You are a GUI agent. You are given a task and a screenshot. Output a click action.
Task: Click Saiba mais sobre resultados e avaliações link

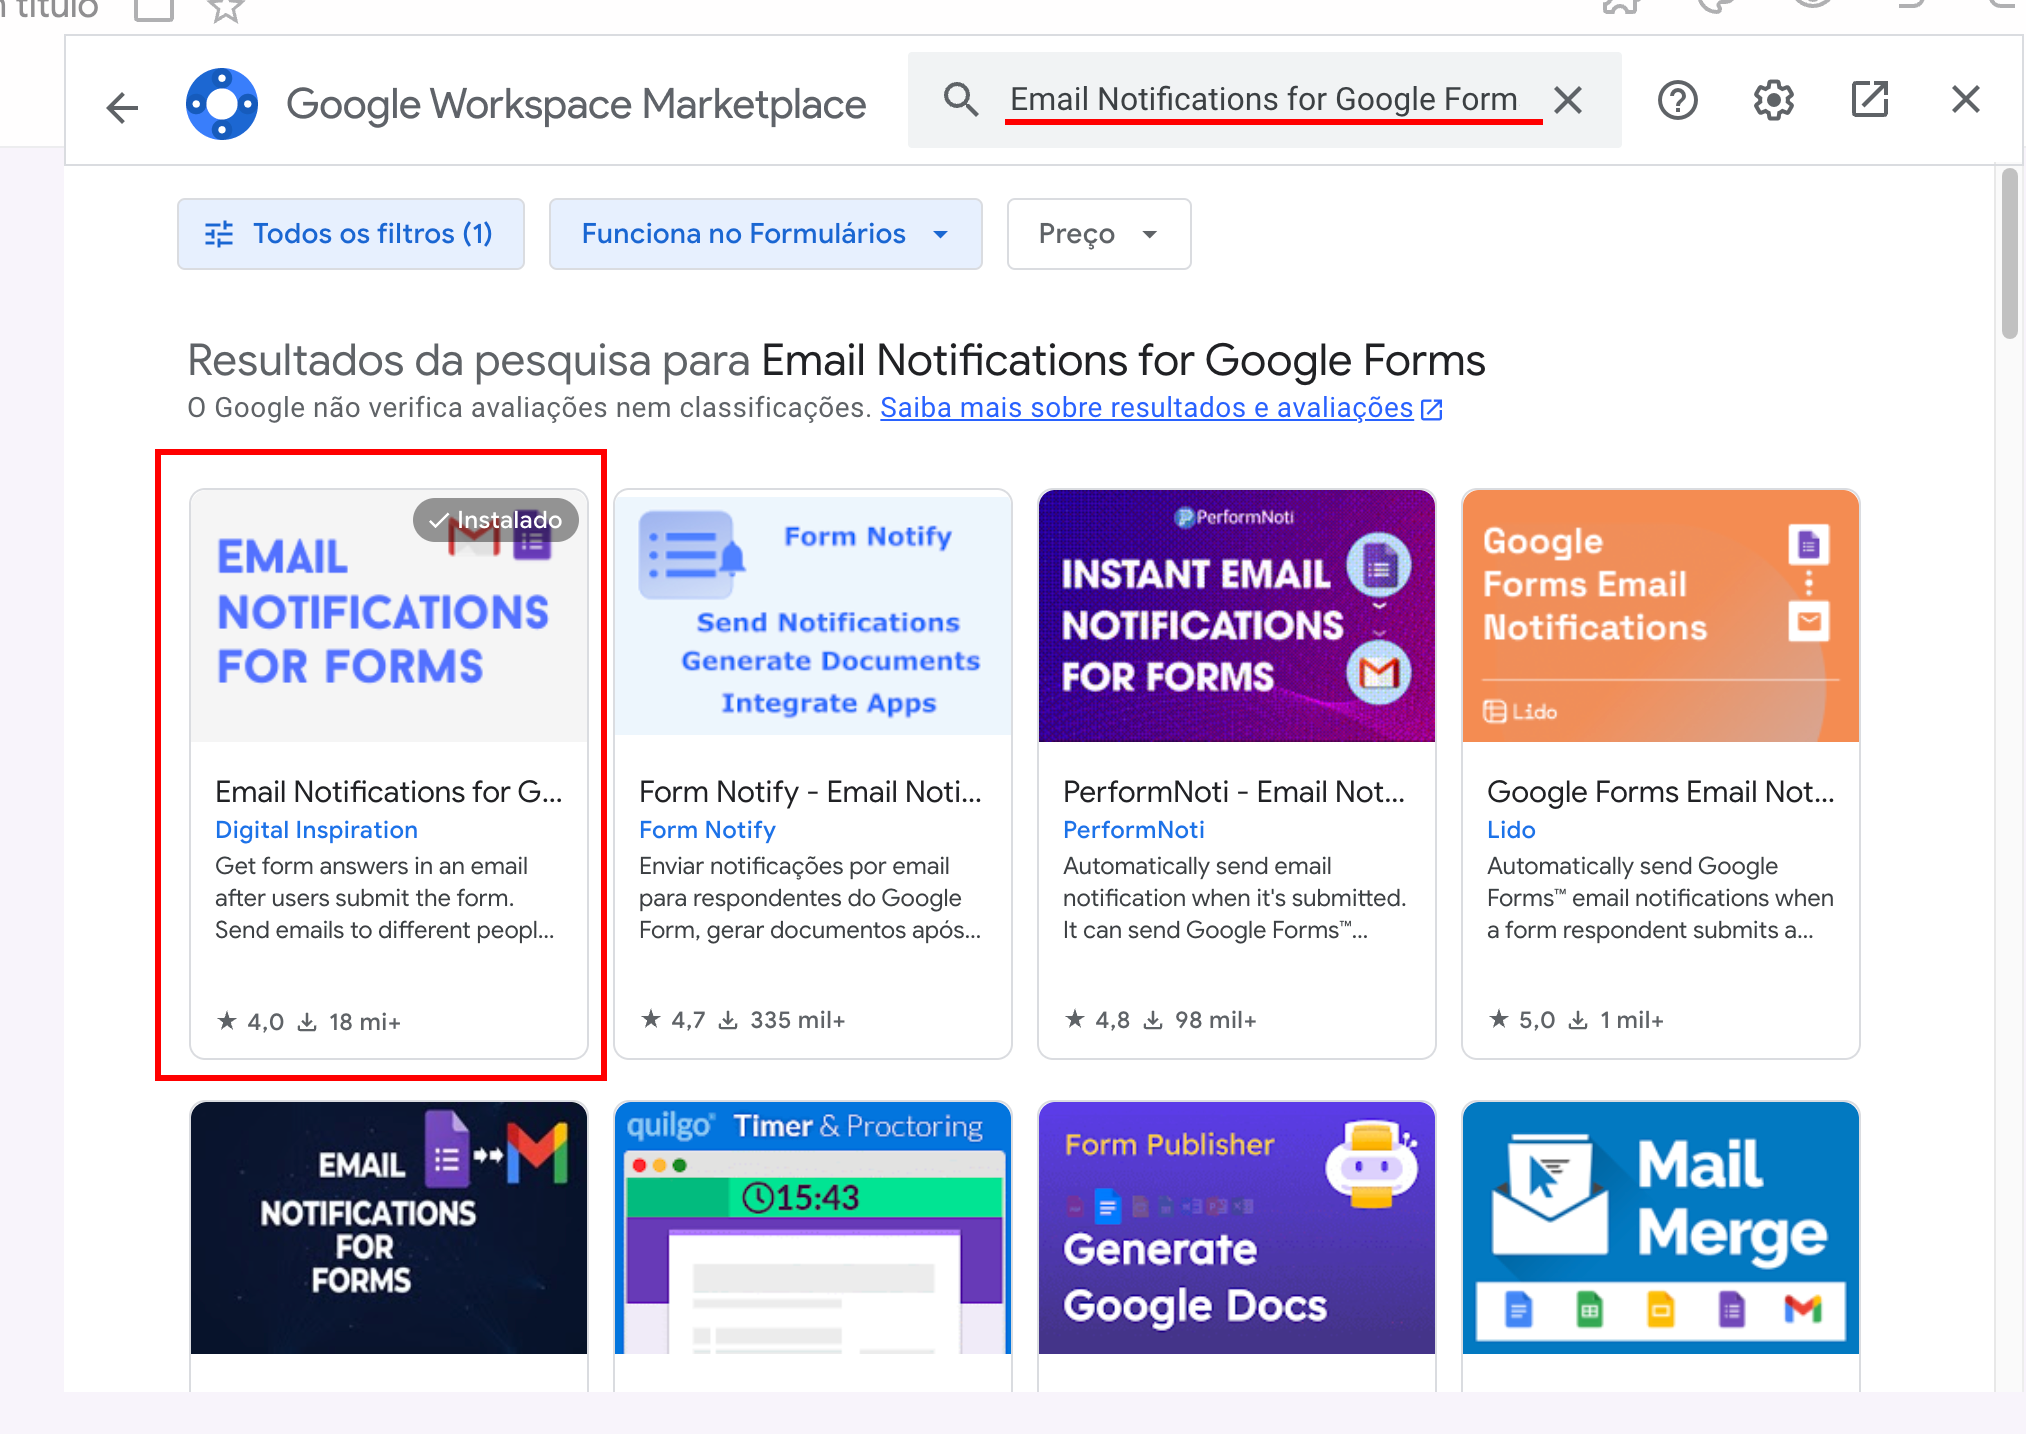1146,408
